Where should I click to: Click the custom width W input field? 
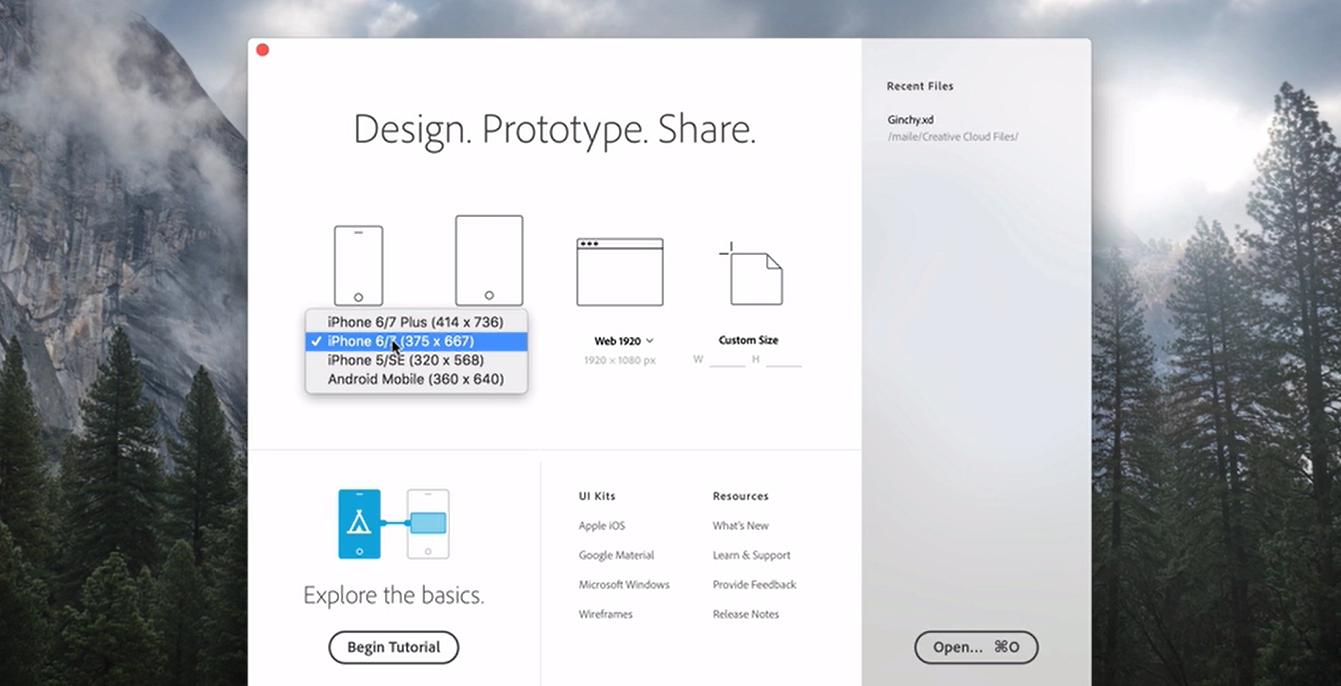[727, 359]
